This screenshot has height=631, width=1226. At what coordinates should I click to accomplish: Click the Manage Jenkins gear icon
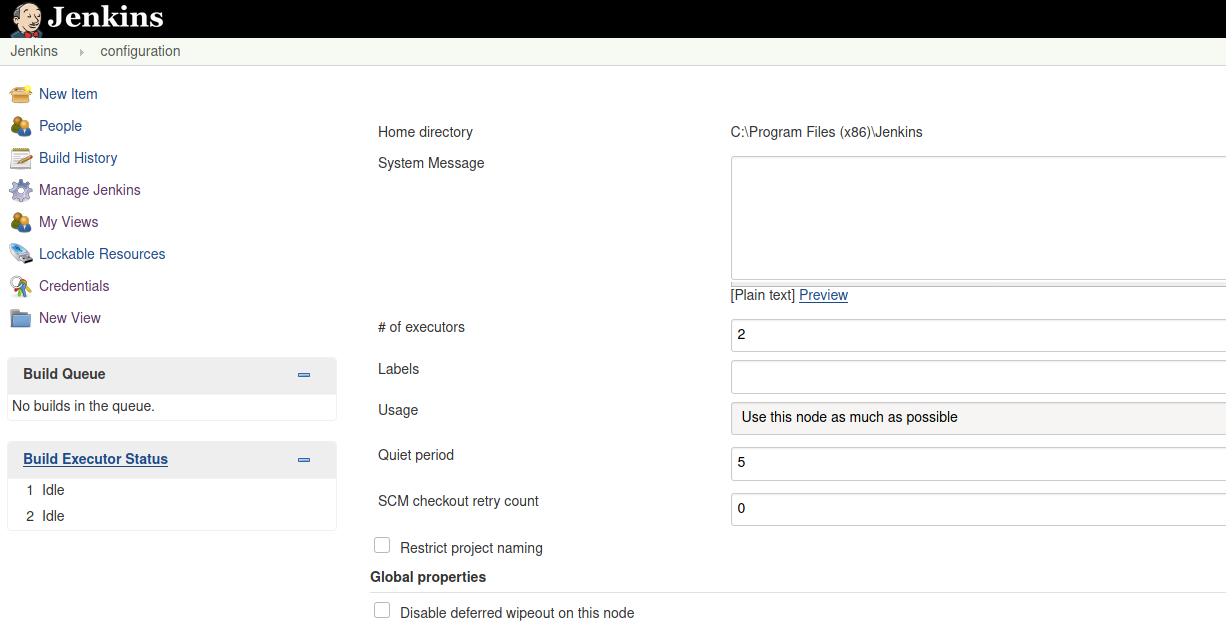pos(21,190)
